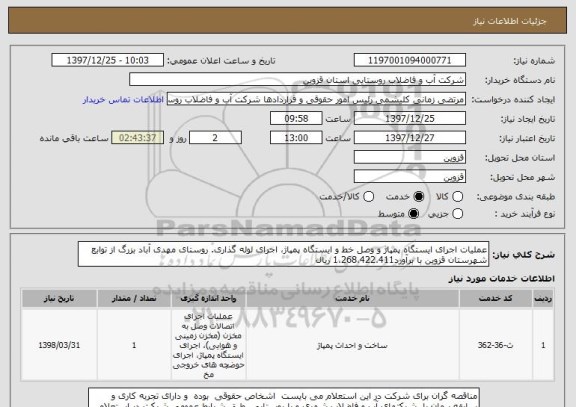576x407 pixels.
Task: Click the طبقه بندی موضوعی label
Action: (516, 197)
